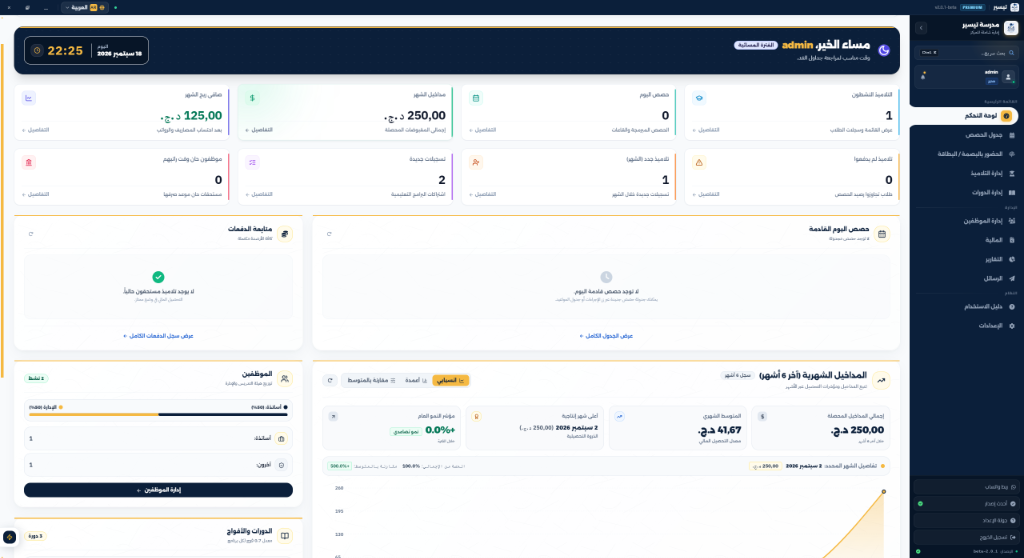Screen dimensions: 1024x558
Task: Click the أساتذة staff row
Action: coord(158,438)
